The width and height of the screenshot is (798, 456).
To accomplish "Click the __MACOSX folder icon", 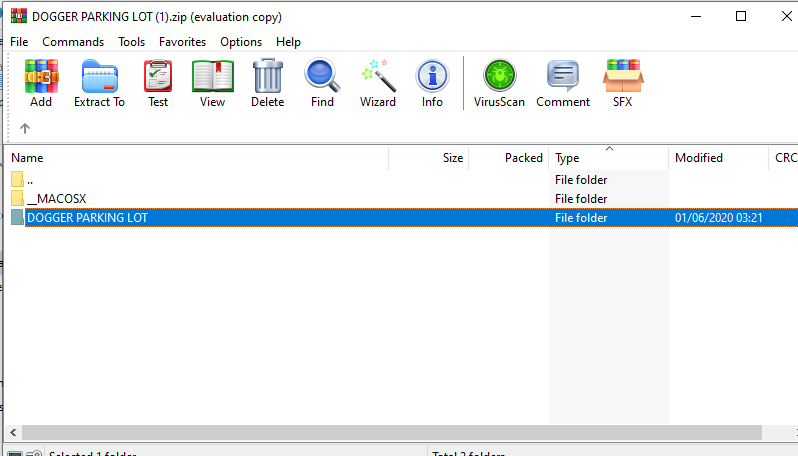I will [17, 198].
